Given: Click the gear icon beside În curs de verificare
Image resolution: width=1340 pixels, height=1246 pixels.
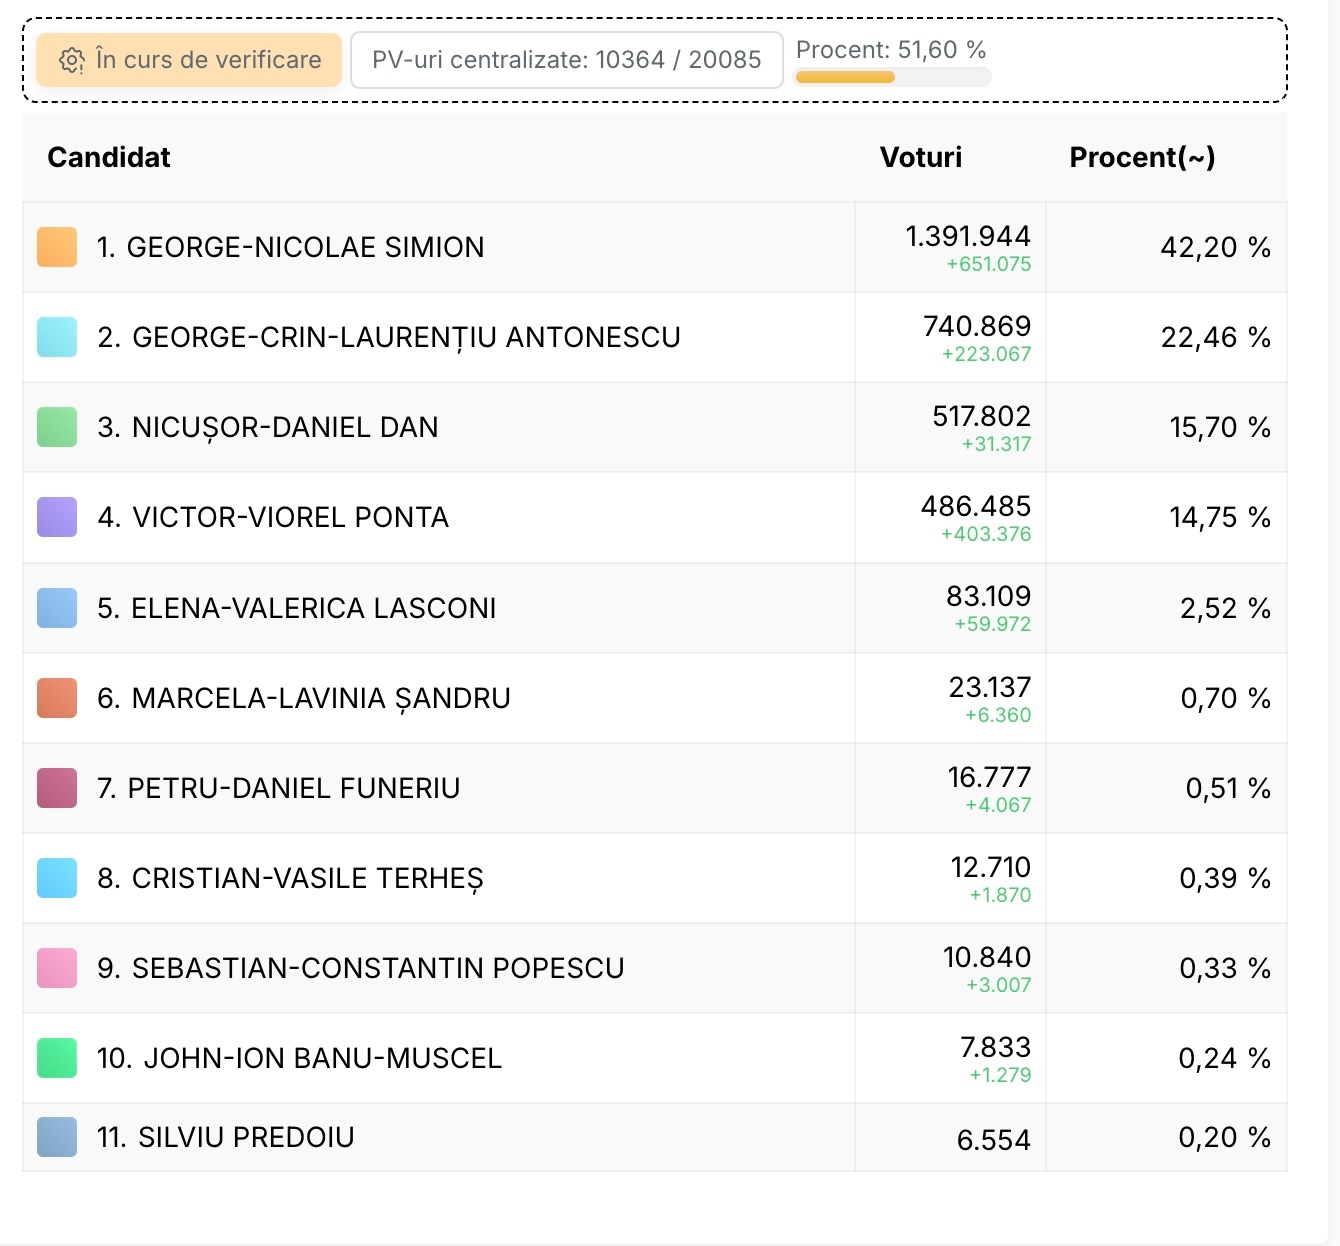Looking at the screenshot, I should (71, 61).
